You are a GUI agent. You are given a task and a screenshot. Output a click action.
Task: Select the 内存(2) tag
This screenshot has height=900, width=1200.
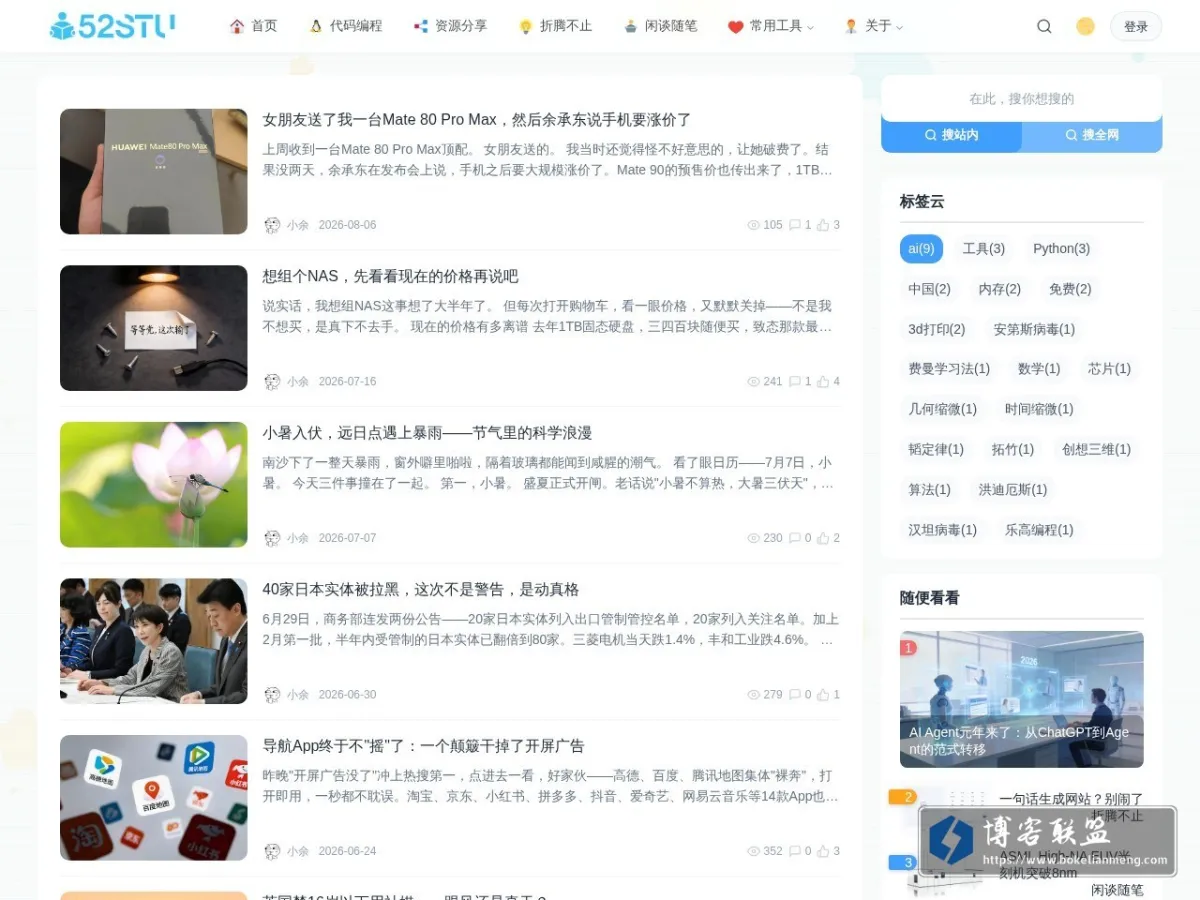click(999, 289)
